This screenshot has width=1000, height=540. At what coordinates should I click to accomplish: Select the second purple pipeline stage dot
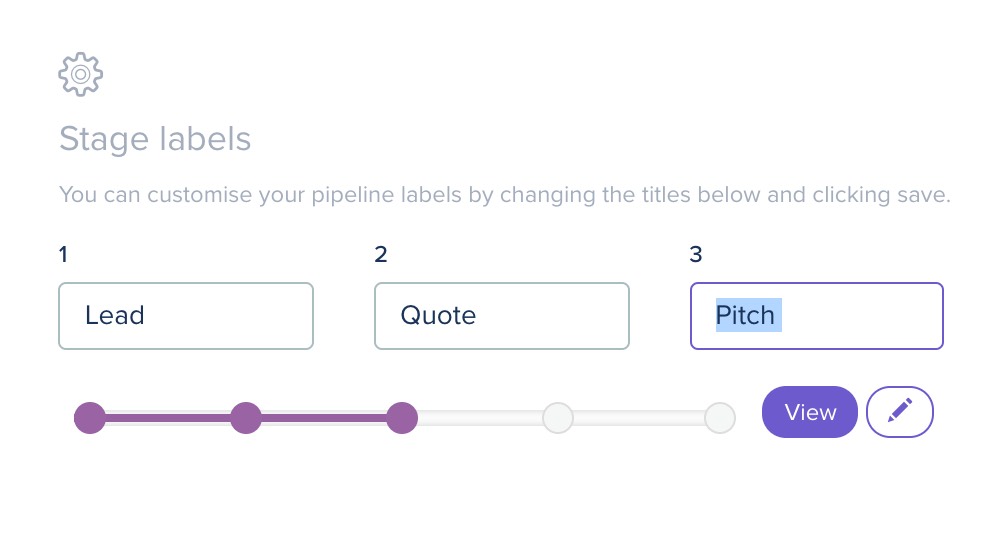tap(246, 418)
